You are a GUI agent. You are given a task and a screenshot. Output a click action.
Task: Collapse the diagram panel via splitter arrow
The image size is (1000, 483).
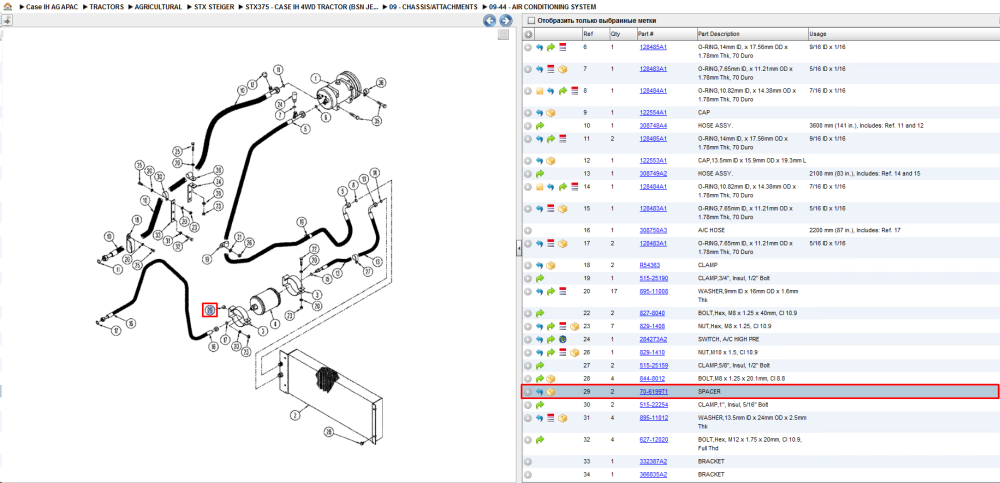click(x=518, y=247)
